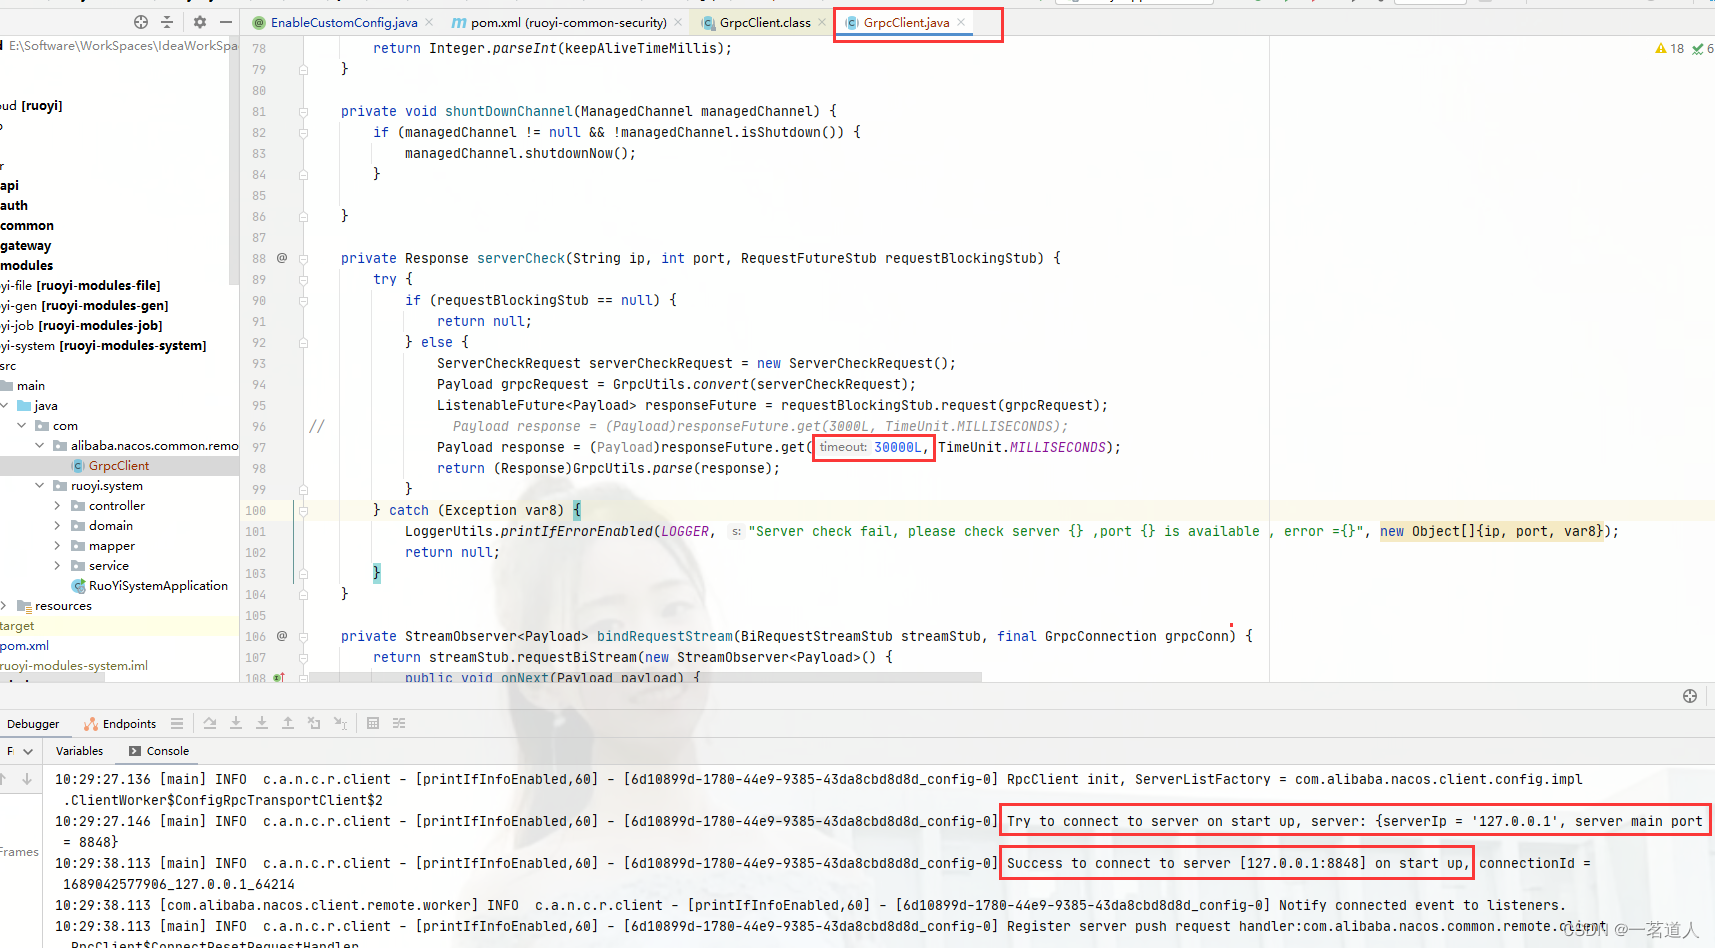Viewport: 1715px width, 948px height.
Task: Close the GrpcClient.class tab
Action: [x=822, y=22]
